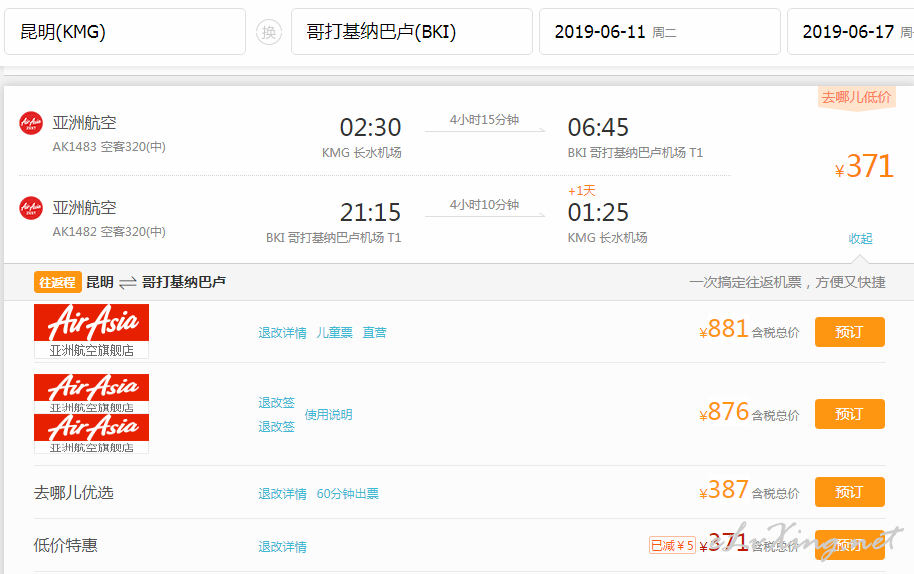This screenshot has width=914, height=574.
Task: Click the 已减¥5 discount badge
Action: (x=672, y=545)
